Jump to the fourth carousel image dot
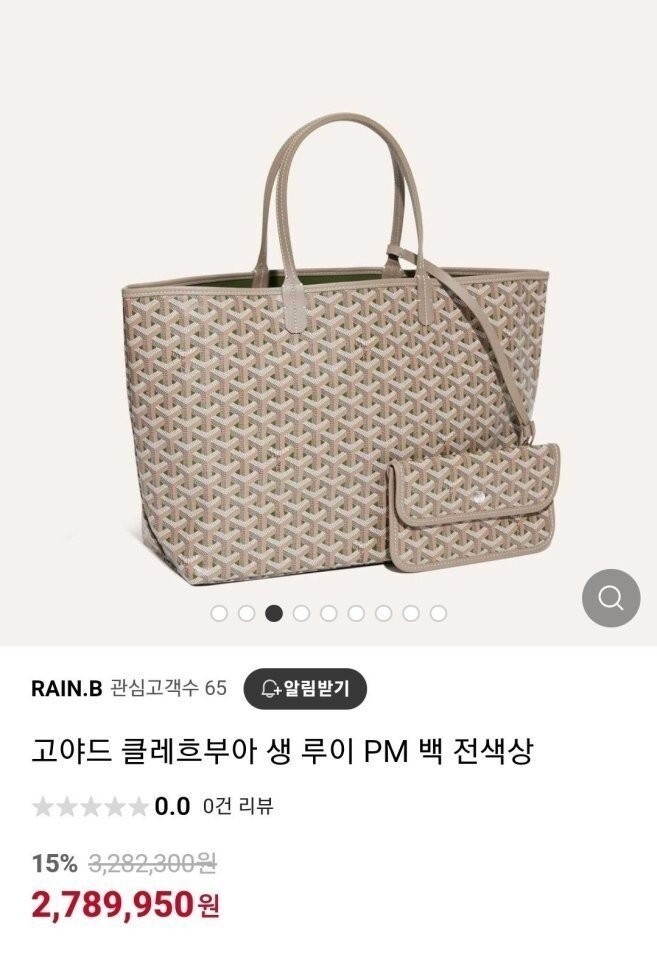 tap(301, 613)
